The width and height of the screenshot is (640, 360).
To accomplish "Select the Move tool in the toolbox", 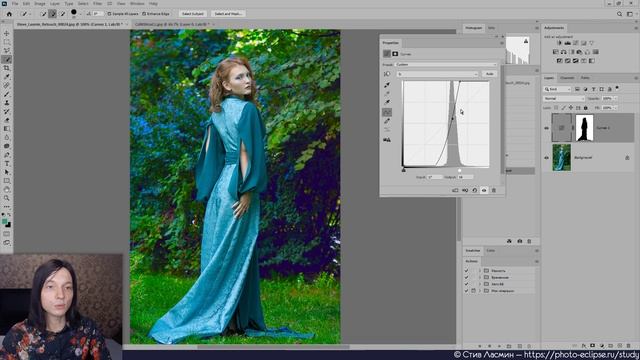I will [x=7, y=33].
